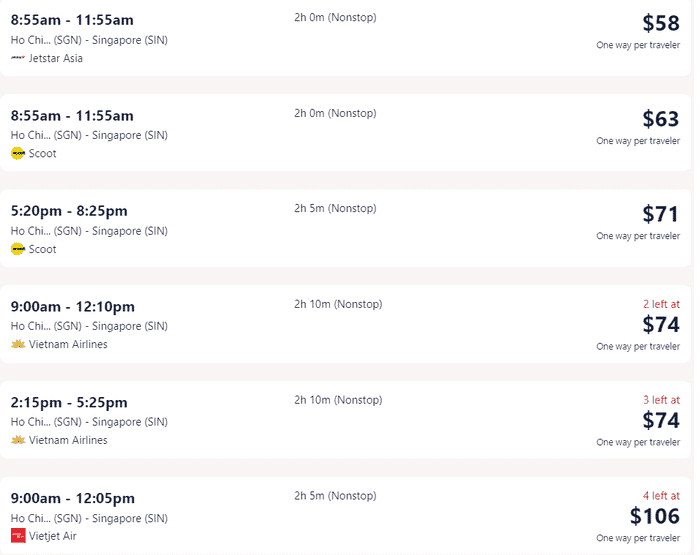700x555 pixels.
Task: Click the red Vietjet Air logo
Action: point(18,536)
